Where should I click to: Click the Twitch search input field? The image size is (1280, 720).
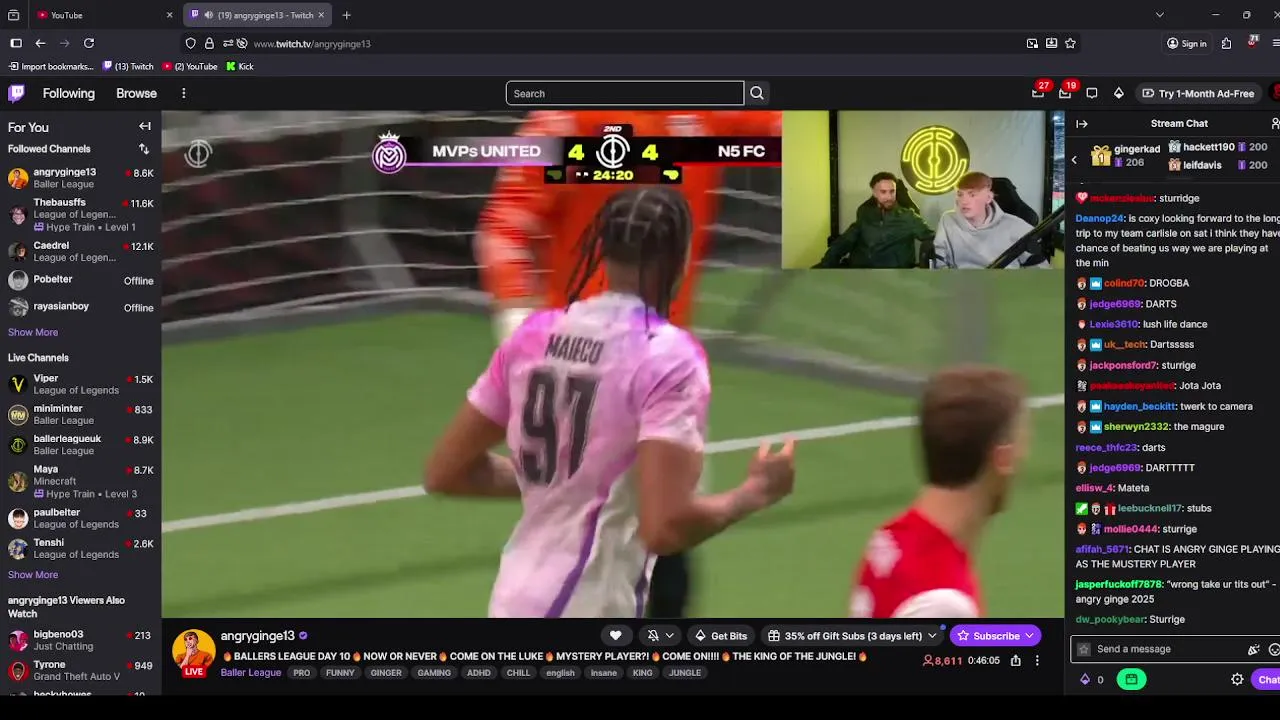(x=625, y=93)
